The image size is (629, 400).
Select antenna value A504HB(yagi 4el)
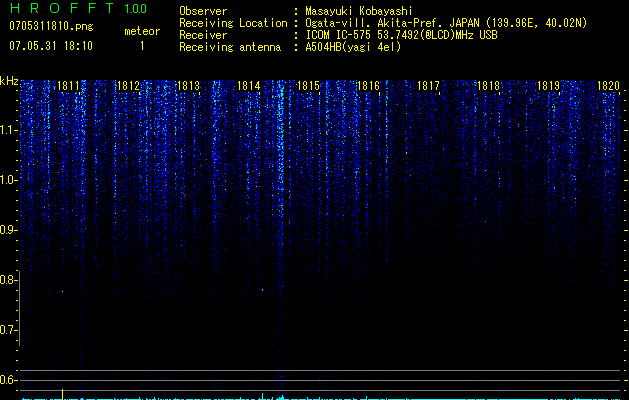click(x=353, y=47)
